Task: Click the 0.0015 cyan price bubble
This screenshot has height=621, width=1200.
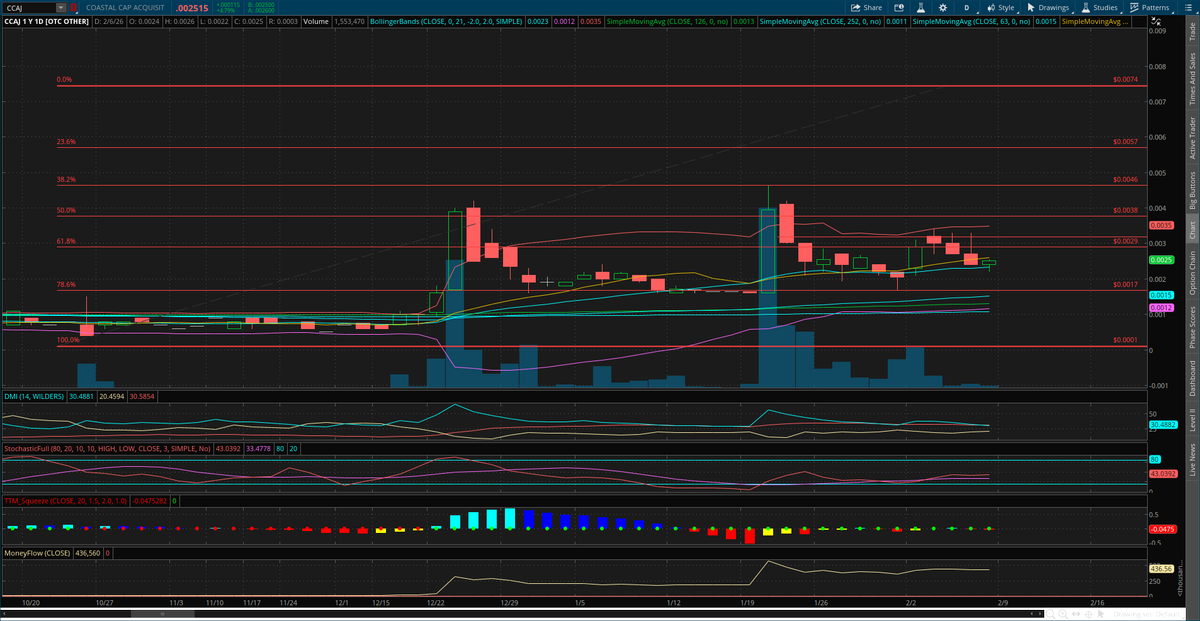Action: pos(1160,296)
